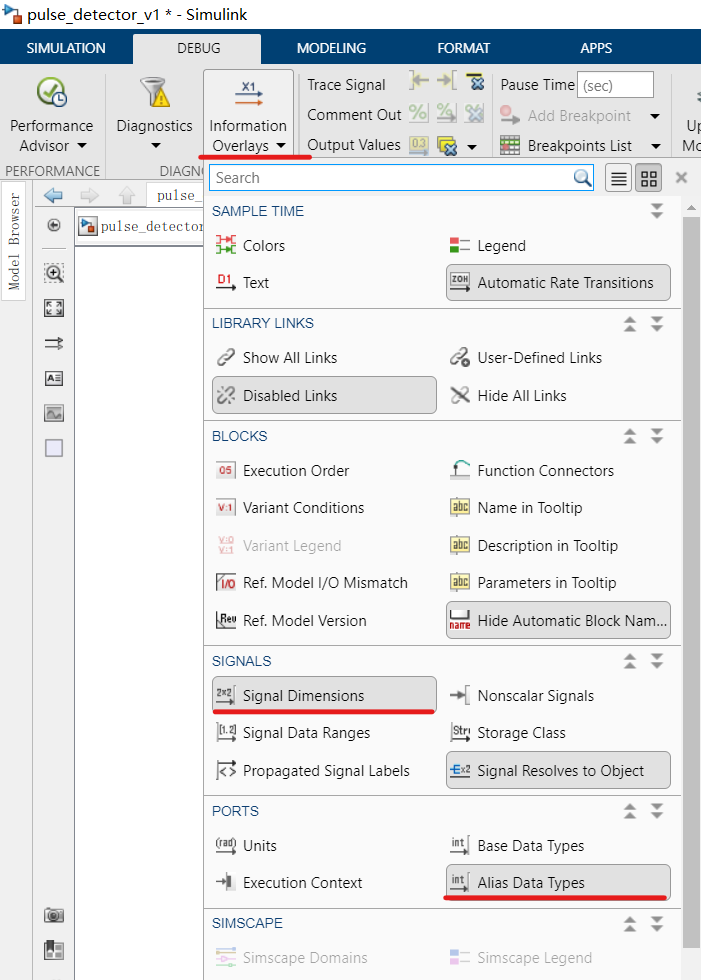The width and height of the screenshot is (701, 980).
Task: Click the remove all breakpoints icon by Trace Signal
Action: pyautogui.click(x=475, y=81)
